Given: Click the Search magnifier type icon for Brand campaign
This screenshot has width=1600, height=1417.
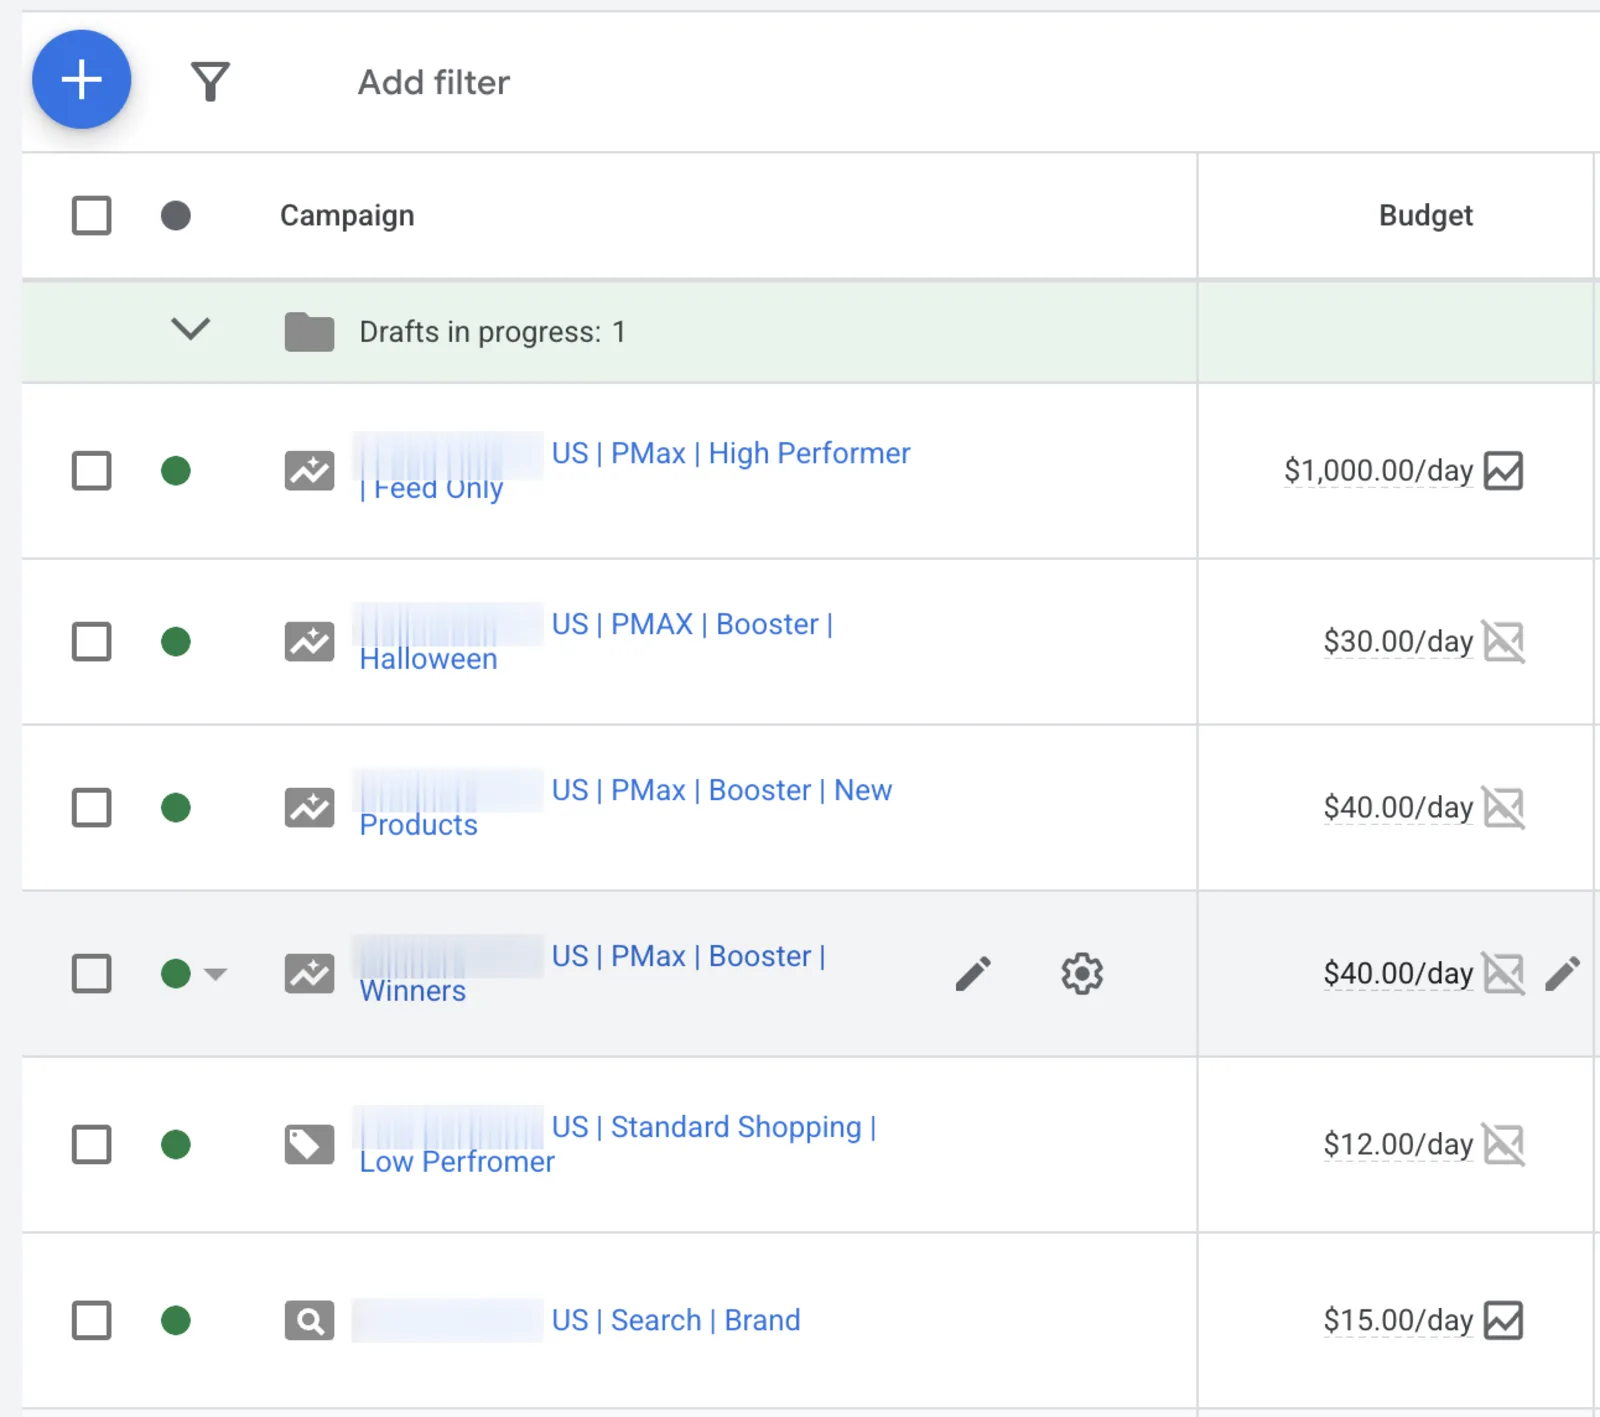Looking at the screenshot, I should 309,1320.
